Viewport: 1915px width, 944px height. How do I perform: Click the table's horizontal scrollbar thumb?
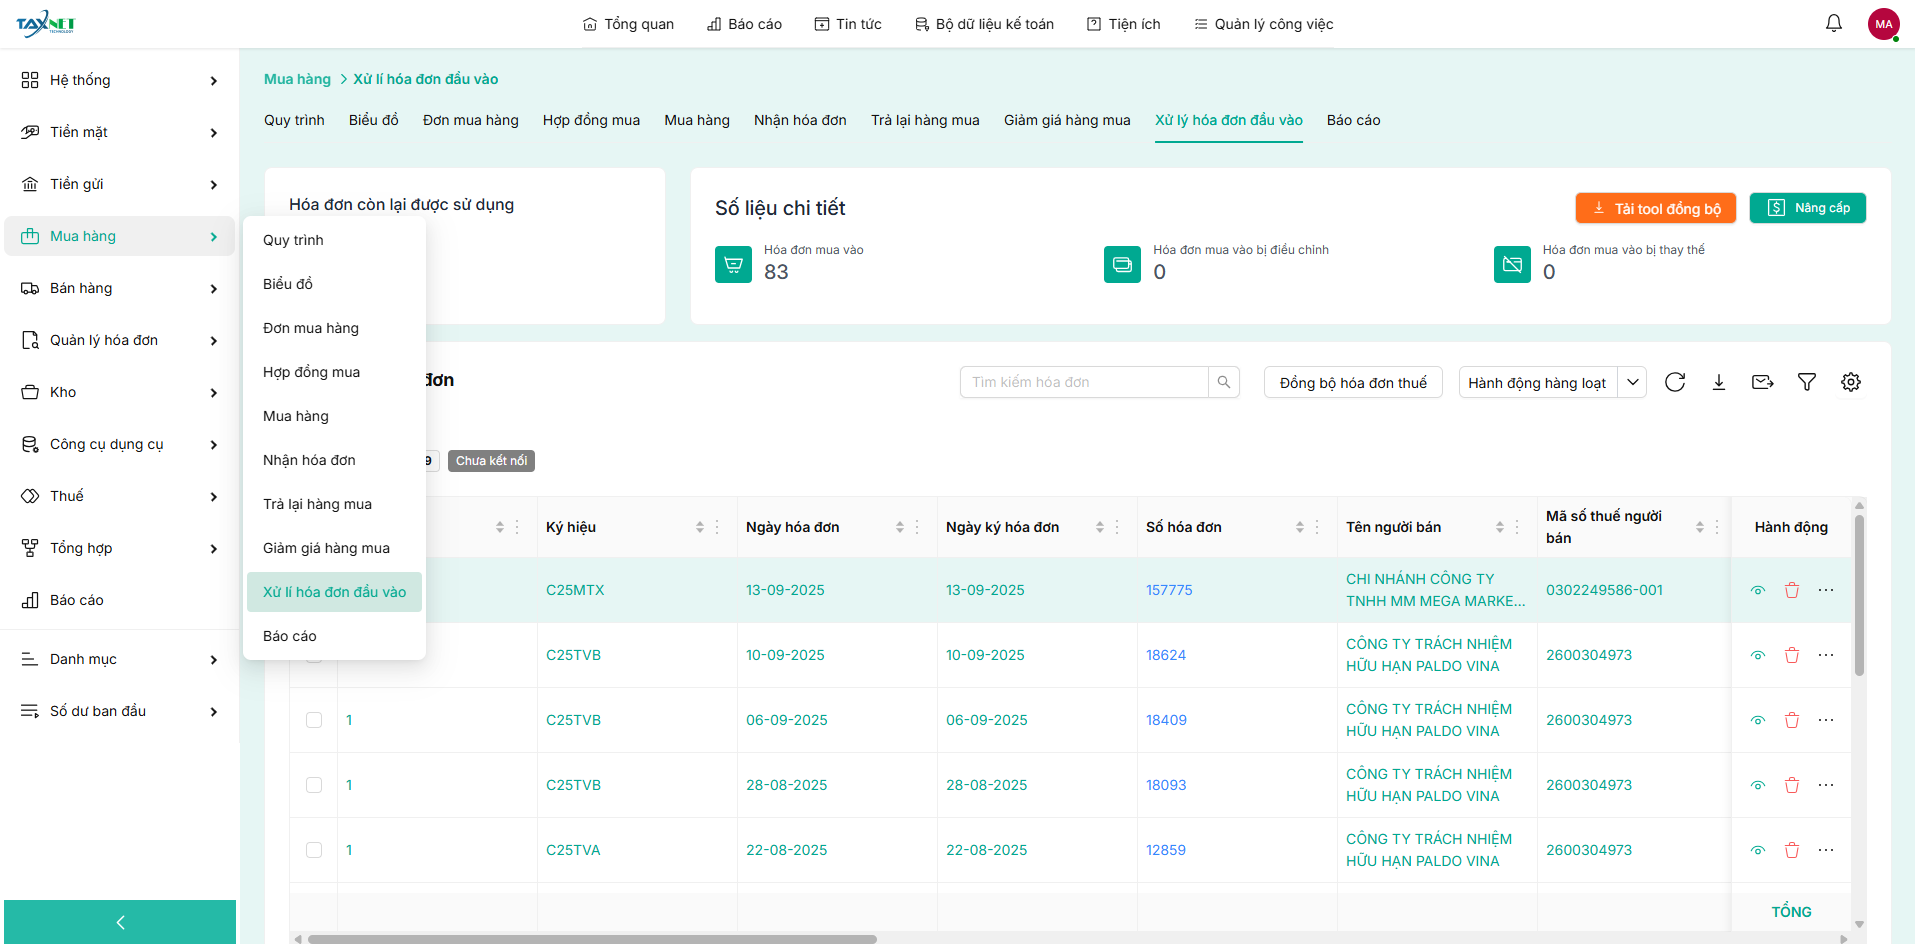tap(592, 939)
